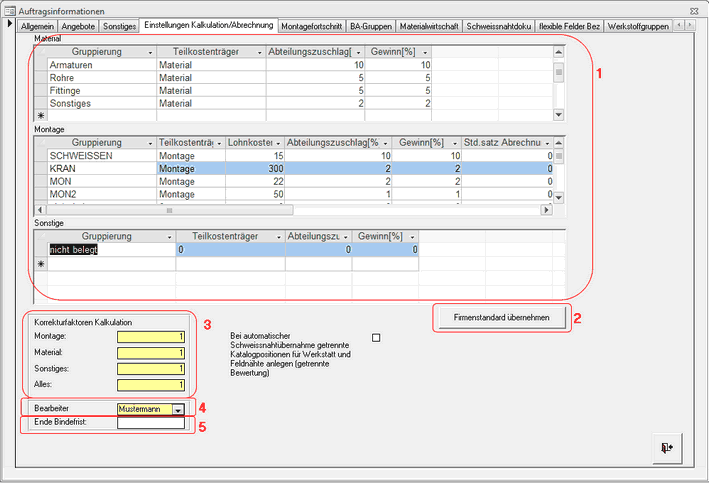Go to the Angebote tab

pyautogui.click(x=79, y=25)
